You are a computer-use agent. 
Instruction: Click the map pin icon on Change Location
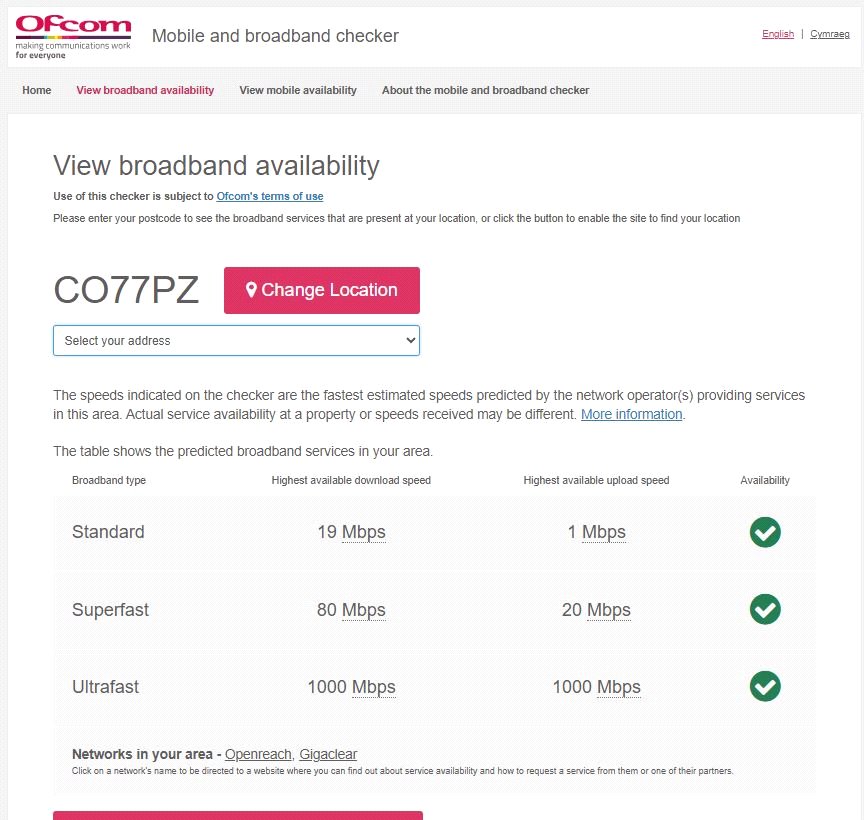click(251, 290)
